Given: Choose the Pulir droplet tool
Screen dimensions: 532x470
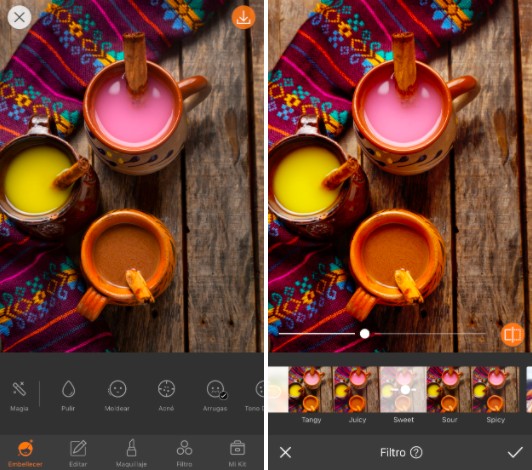Looking at the screenshot, I should tap(68, 396).
